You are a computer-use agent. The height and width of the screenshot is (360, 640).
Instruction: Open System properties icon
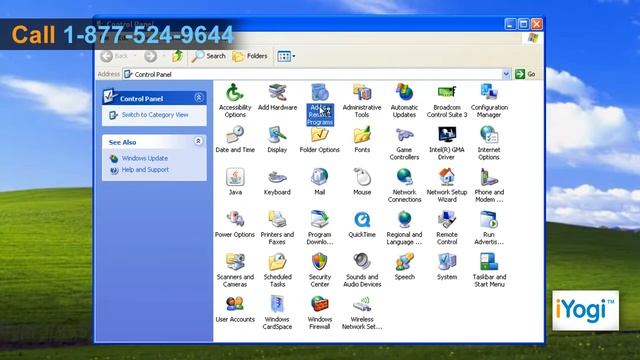[x=447, y=267]
